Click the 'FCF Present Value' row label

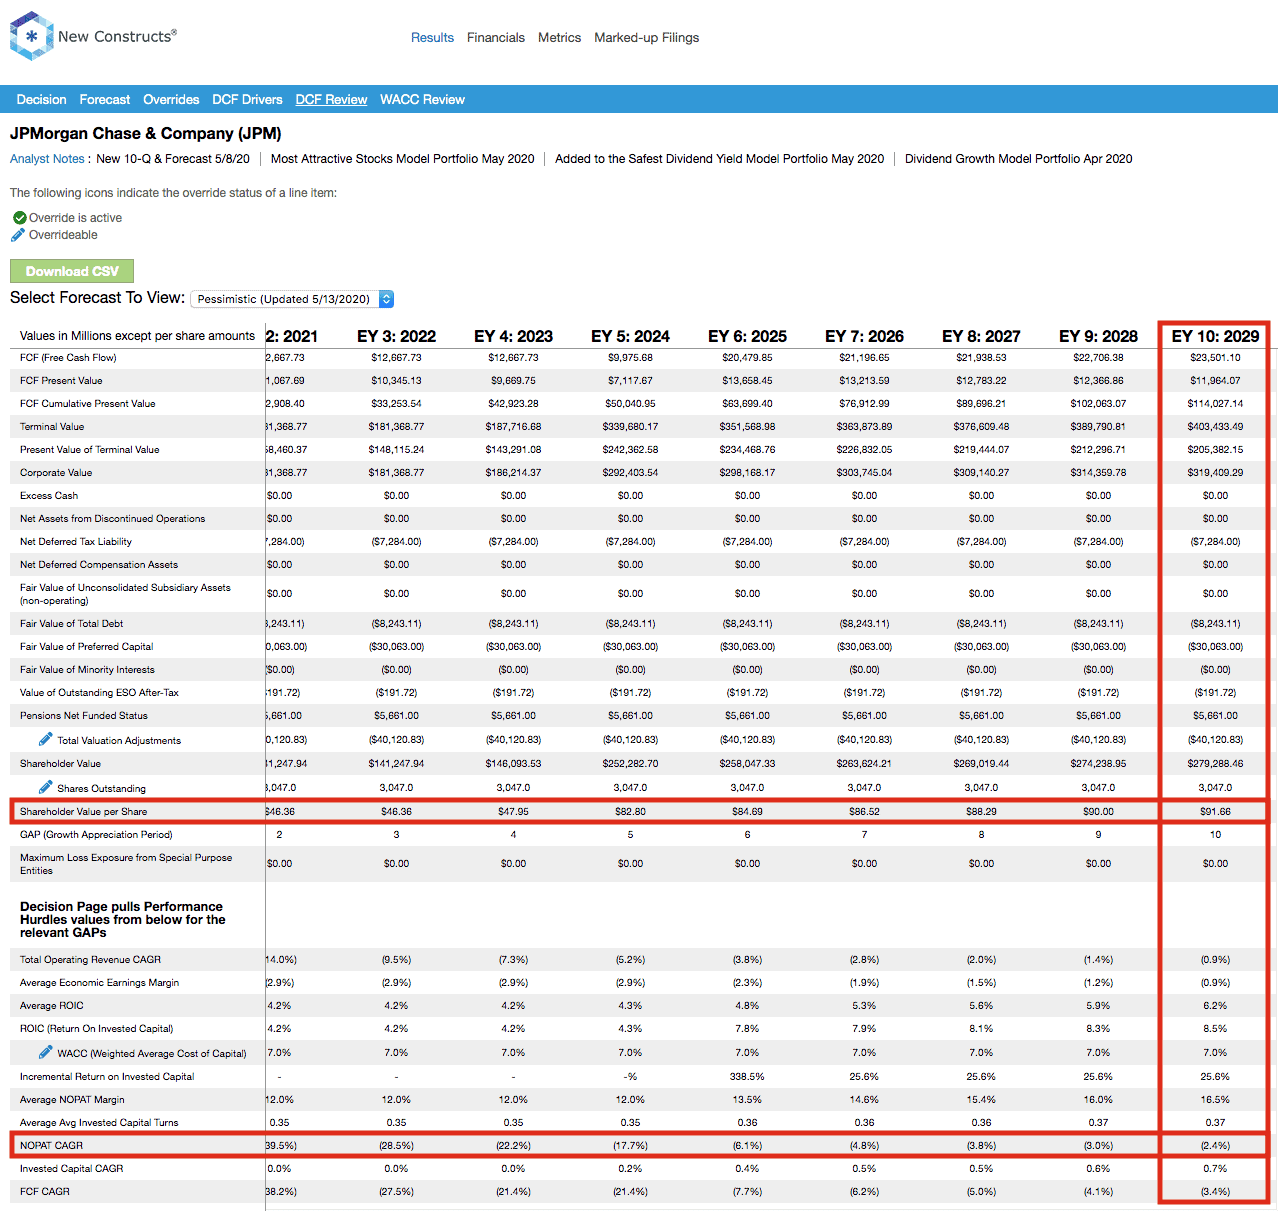click(61, 381)
